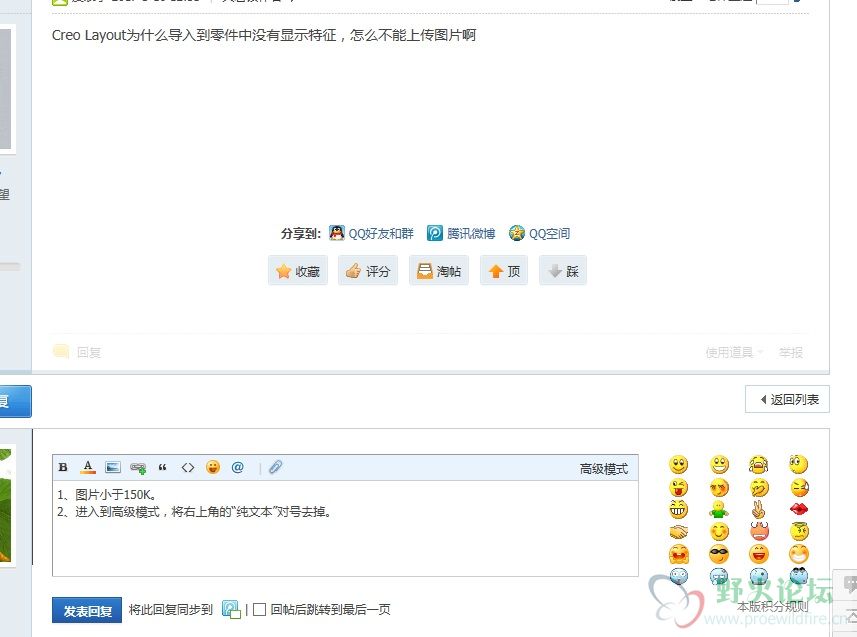Insert the red lips emoji
Image resolution: width=857 pixels, height=637 pixels.
coord(799,509)
